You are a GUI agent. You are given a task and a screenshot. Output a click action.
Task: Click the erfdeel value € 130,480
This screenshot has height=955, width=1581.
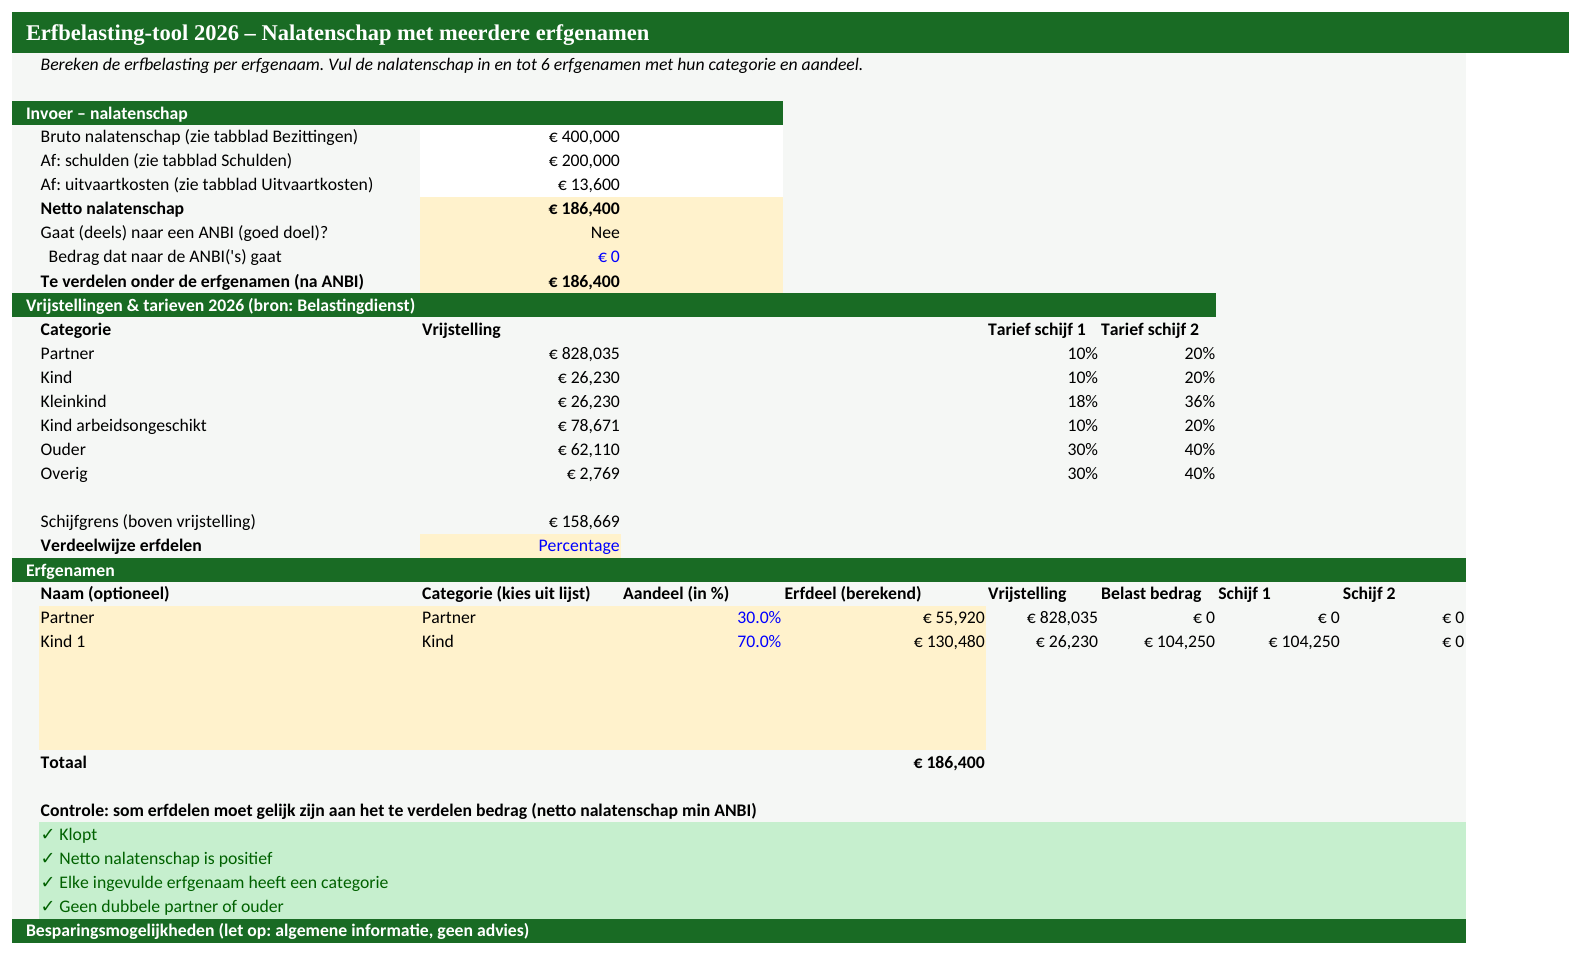(949, 642)
